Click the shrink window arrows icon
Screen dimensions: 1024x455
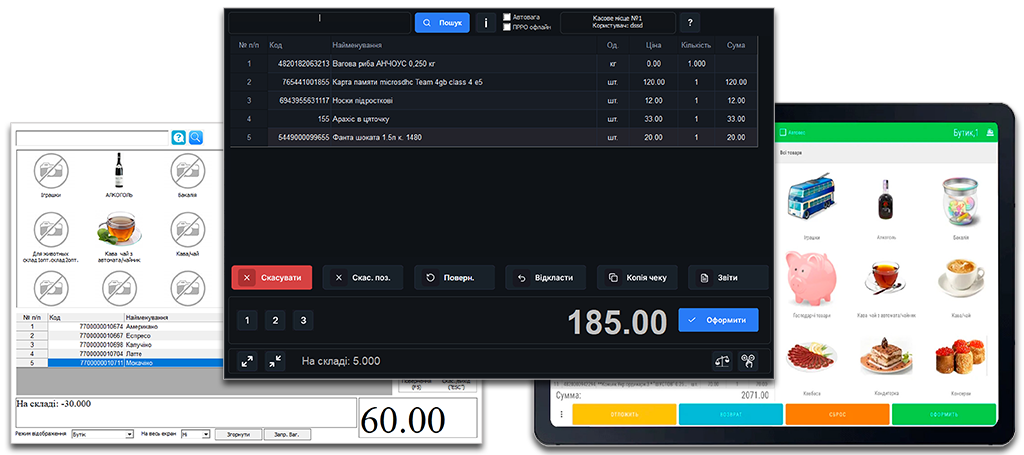click(x=275, y=361)
